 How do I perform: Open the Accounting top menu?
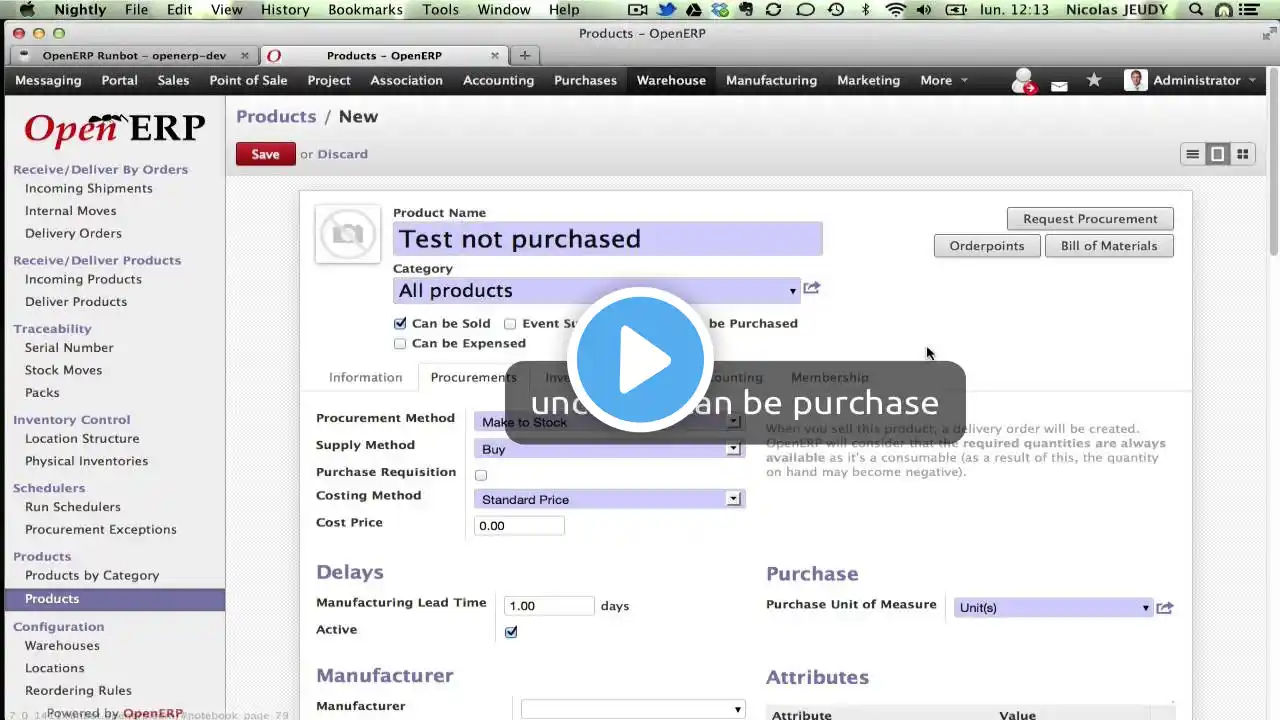(x=498, y=80)
